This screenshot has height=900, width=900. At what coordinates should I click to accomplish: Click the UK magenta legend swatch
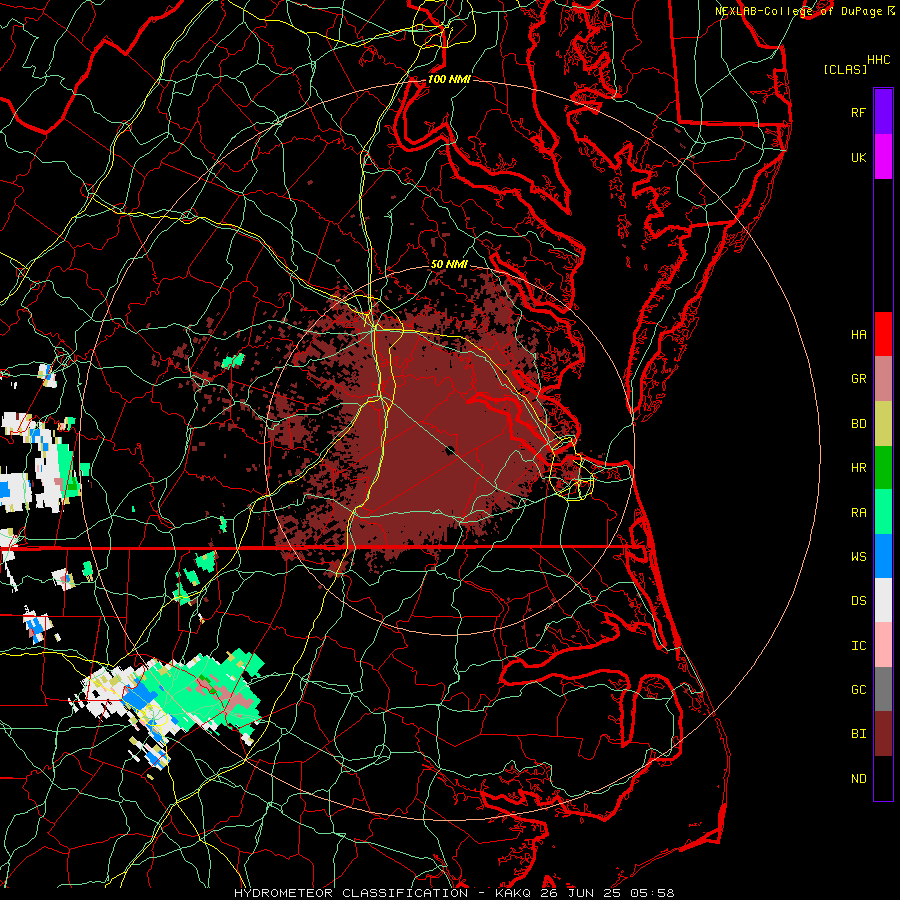(883, 157)
